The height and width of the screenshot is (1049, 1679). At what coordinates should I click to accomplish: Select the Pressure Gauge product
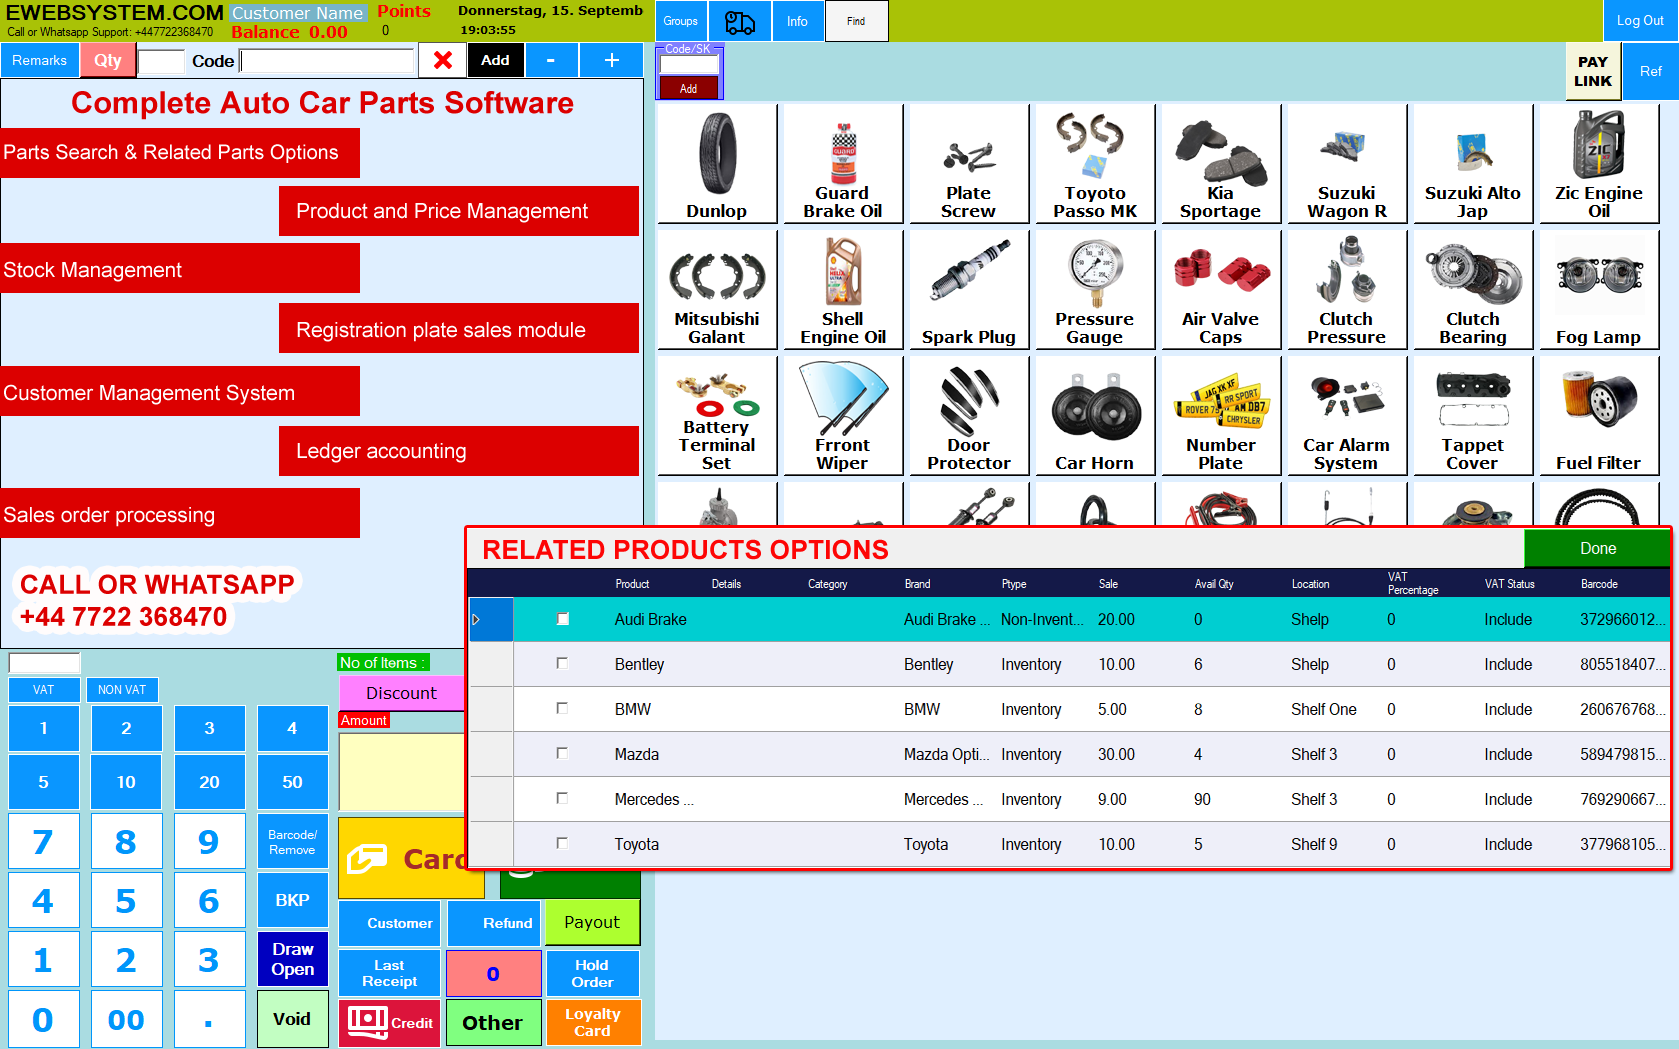point(1095,289)
